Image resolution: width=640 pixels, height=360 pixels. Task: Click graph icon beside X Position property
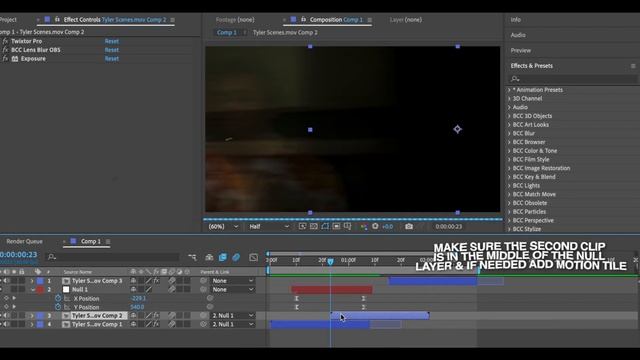(67, 298)
